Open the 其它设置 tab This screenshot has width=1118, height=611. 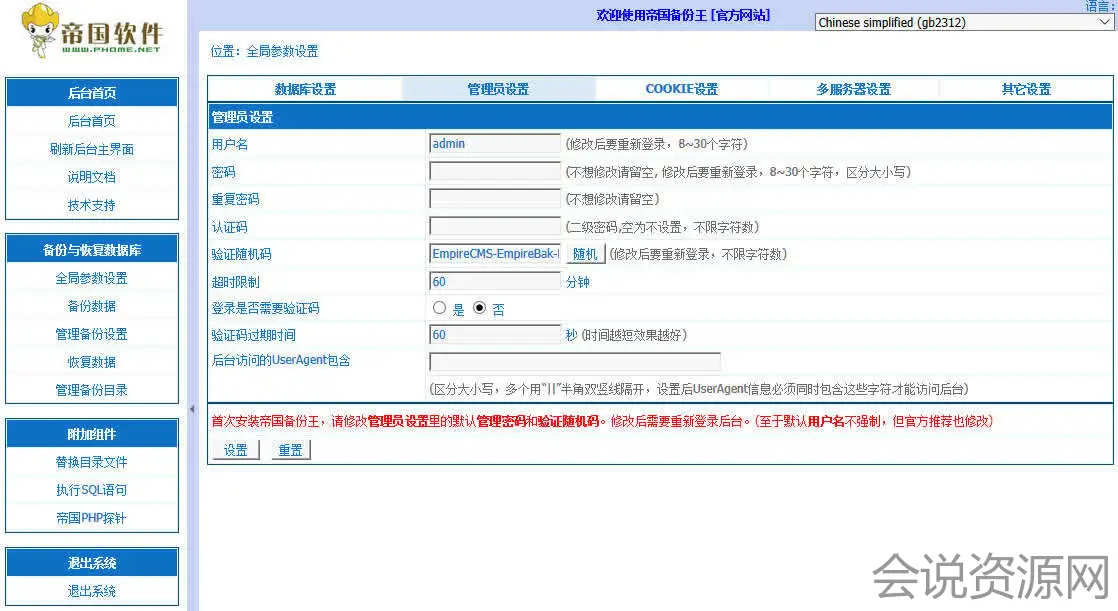tap(1026, 89)
